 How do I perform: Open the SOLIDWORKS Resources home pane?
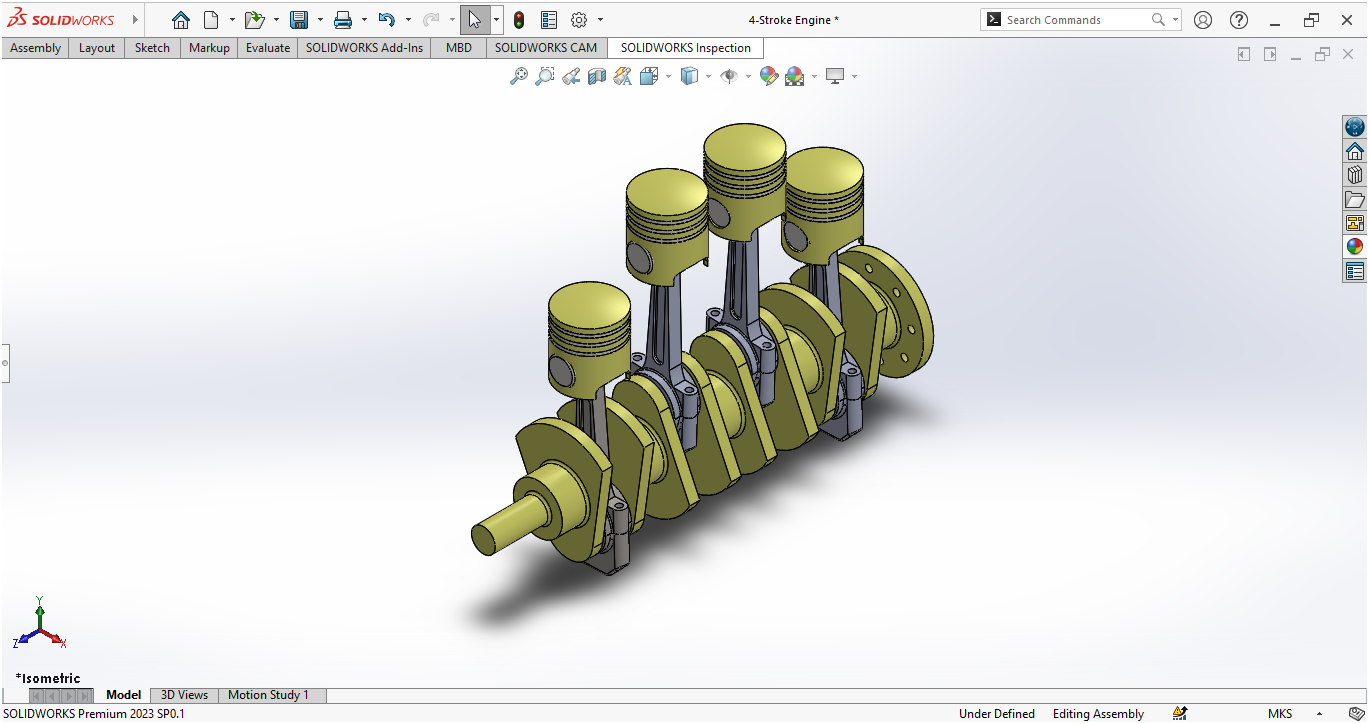[1355, 151]
